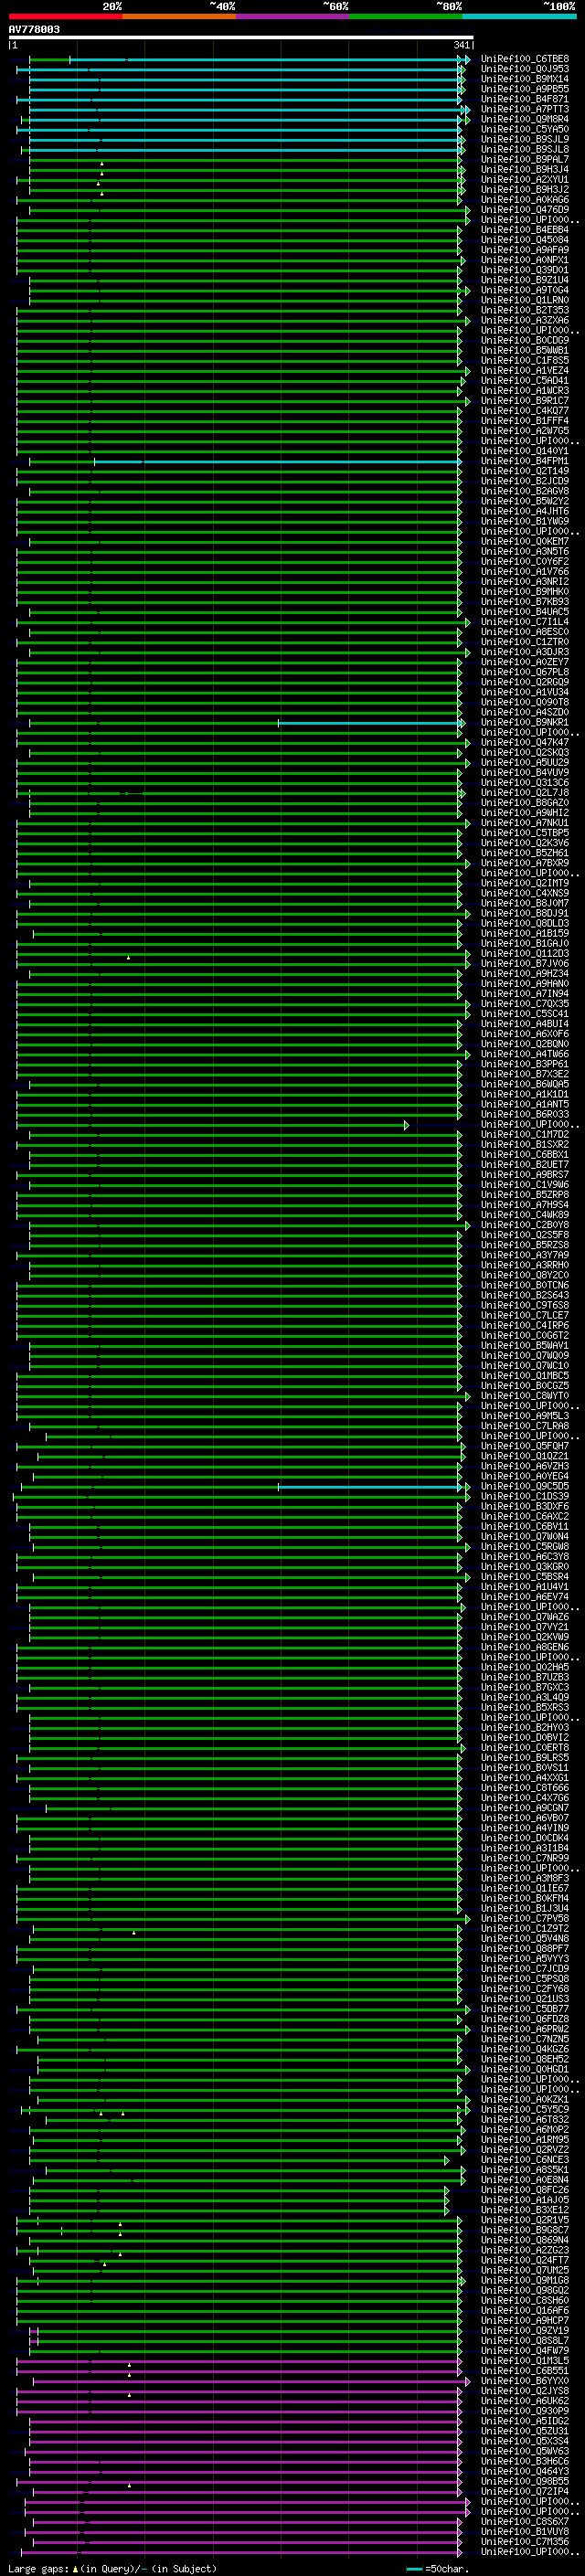The height and width of the screenshot is (2576, 585).
Task: Click label UniRef100_B9R1C7
Action: [x=525, y=400]
